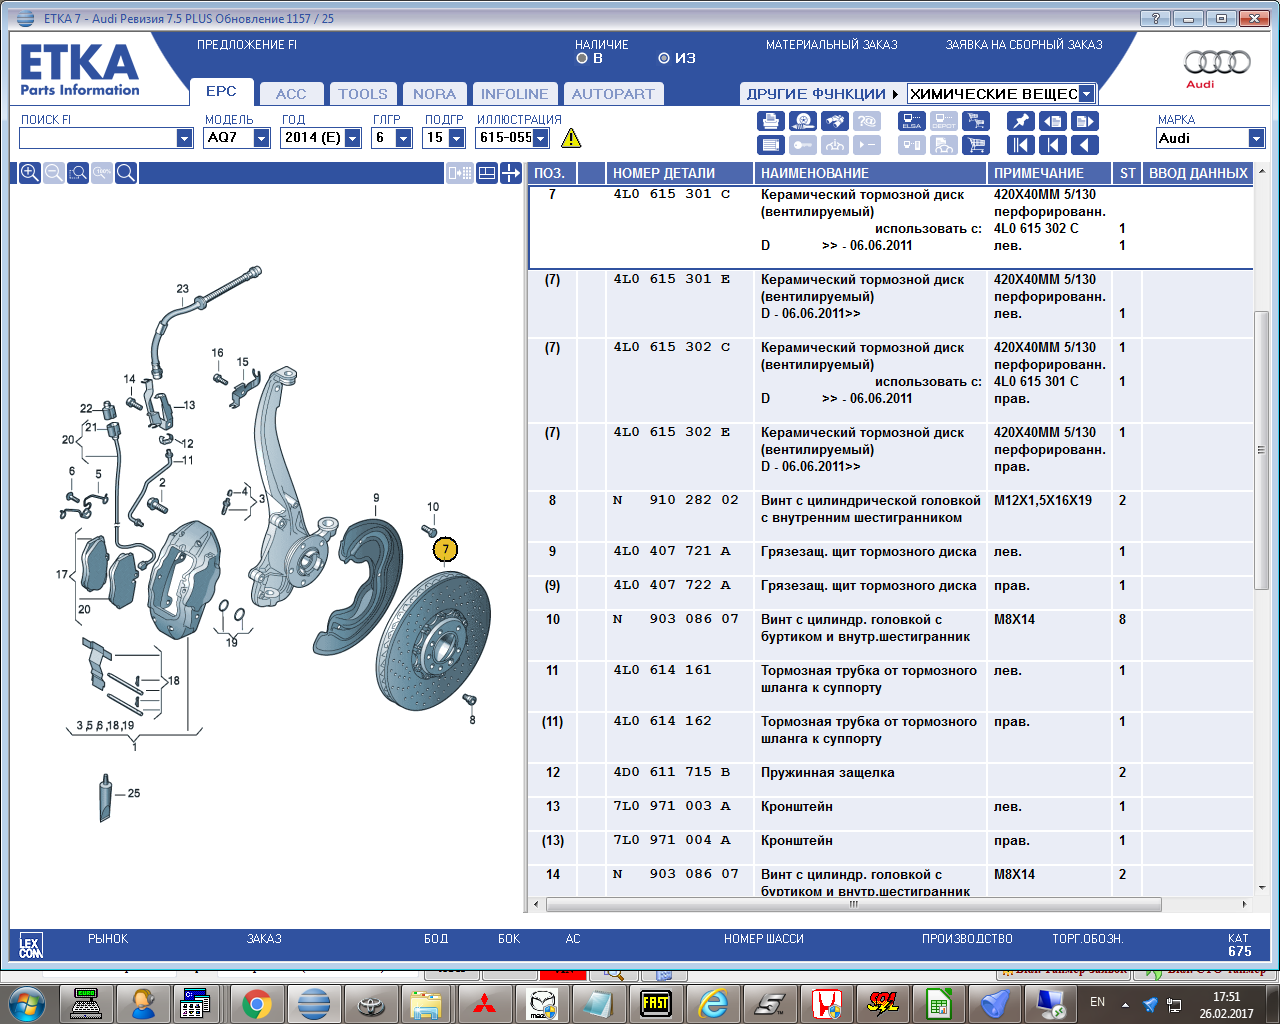Open ЗАЯВКА НА СБОРНЫЙ ЗАКАЗ link

click(x=1024, y=45)
